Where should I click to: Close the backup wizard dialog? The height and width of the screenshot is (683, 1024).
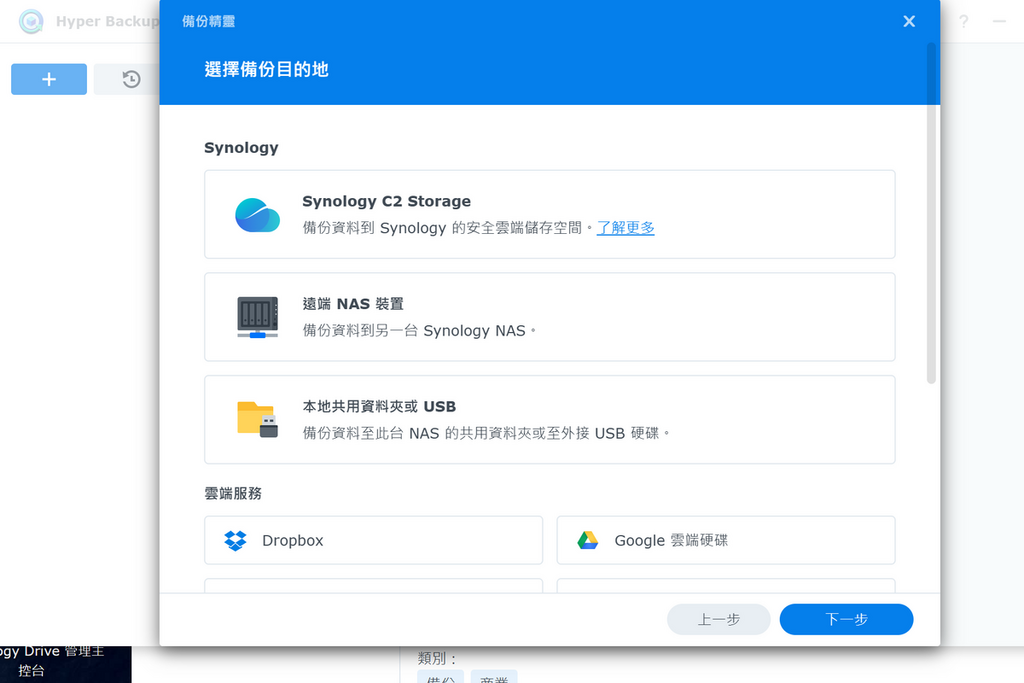[909, 22]
